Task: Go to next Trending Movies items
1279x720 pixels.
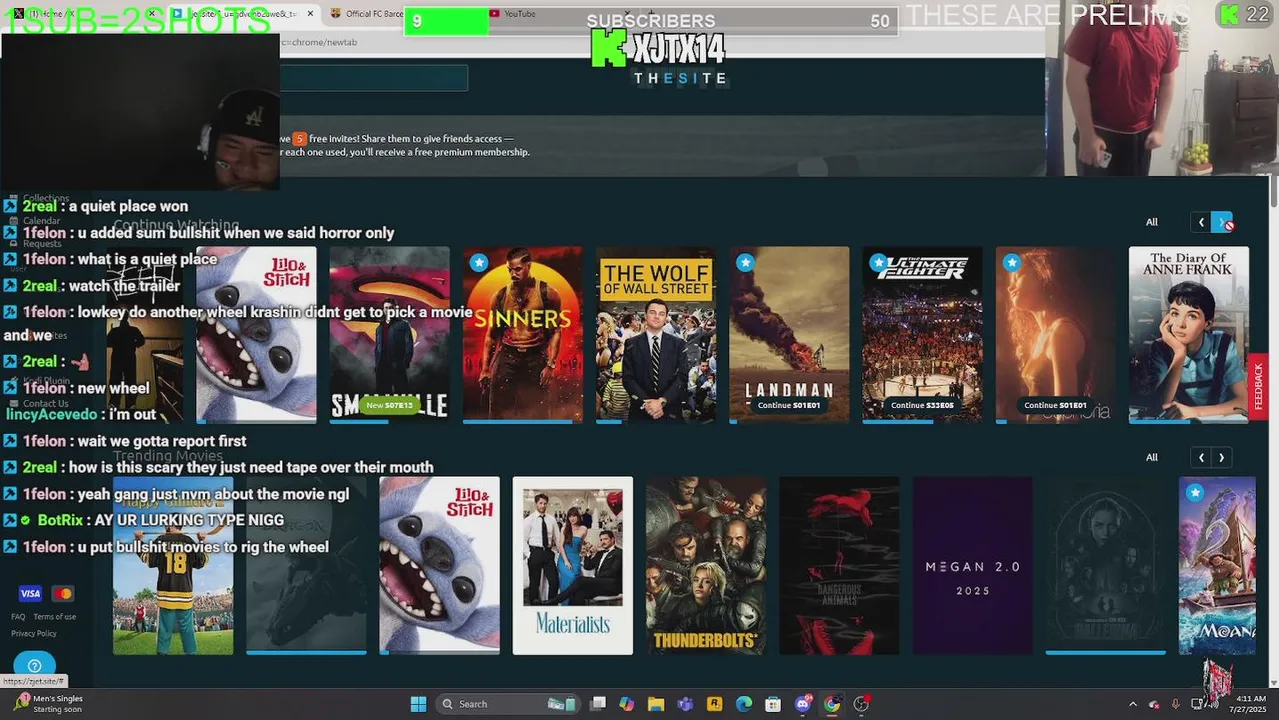Action: pyautogui.click(x=1221, y=457)
